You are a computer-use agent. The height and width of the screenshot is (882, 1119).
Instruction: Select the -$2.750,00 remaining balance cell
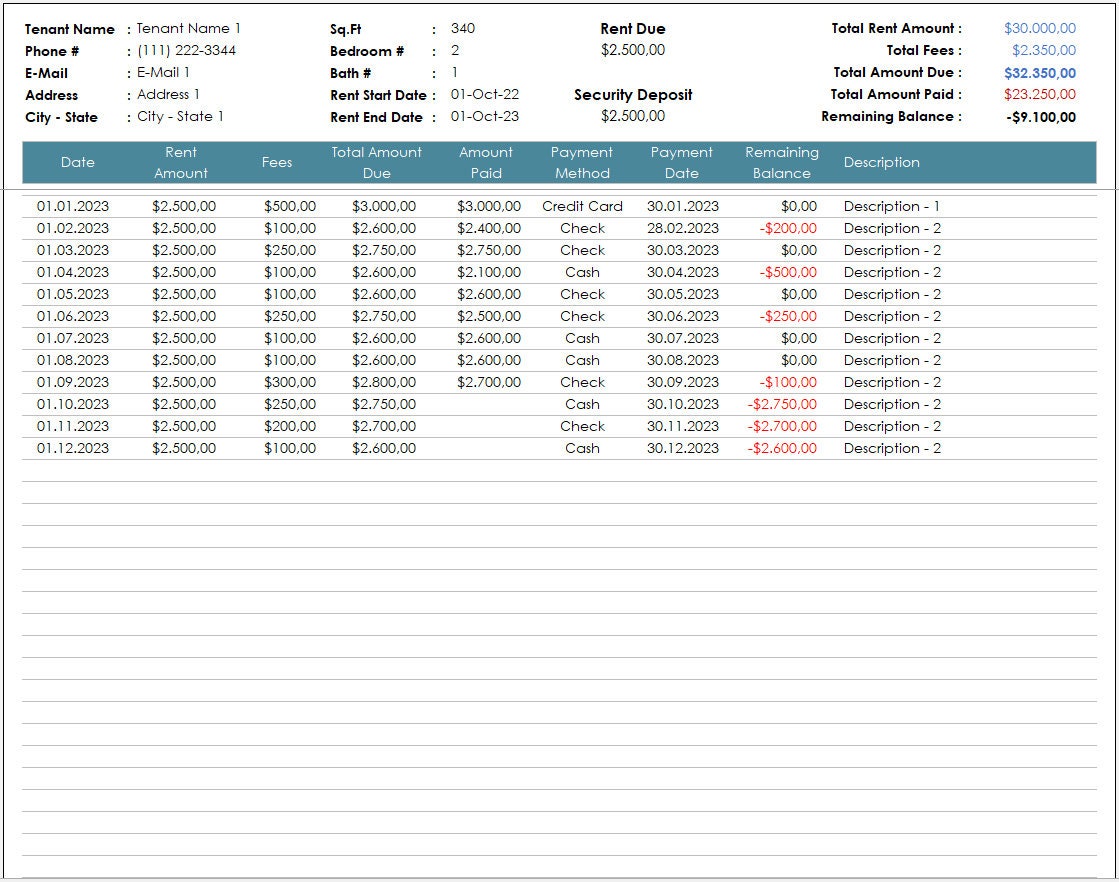782,405
